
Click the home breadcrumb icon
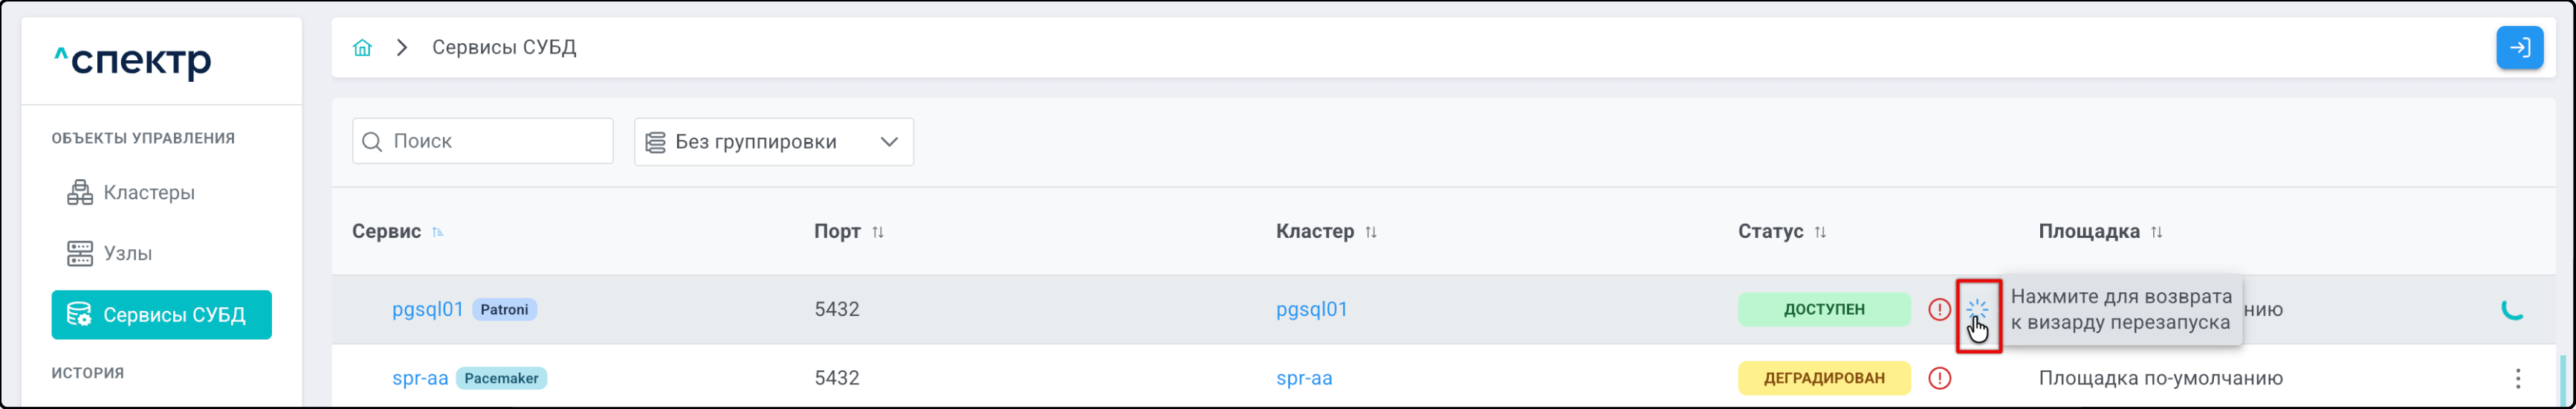pos(362,48)
